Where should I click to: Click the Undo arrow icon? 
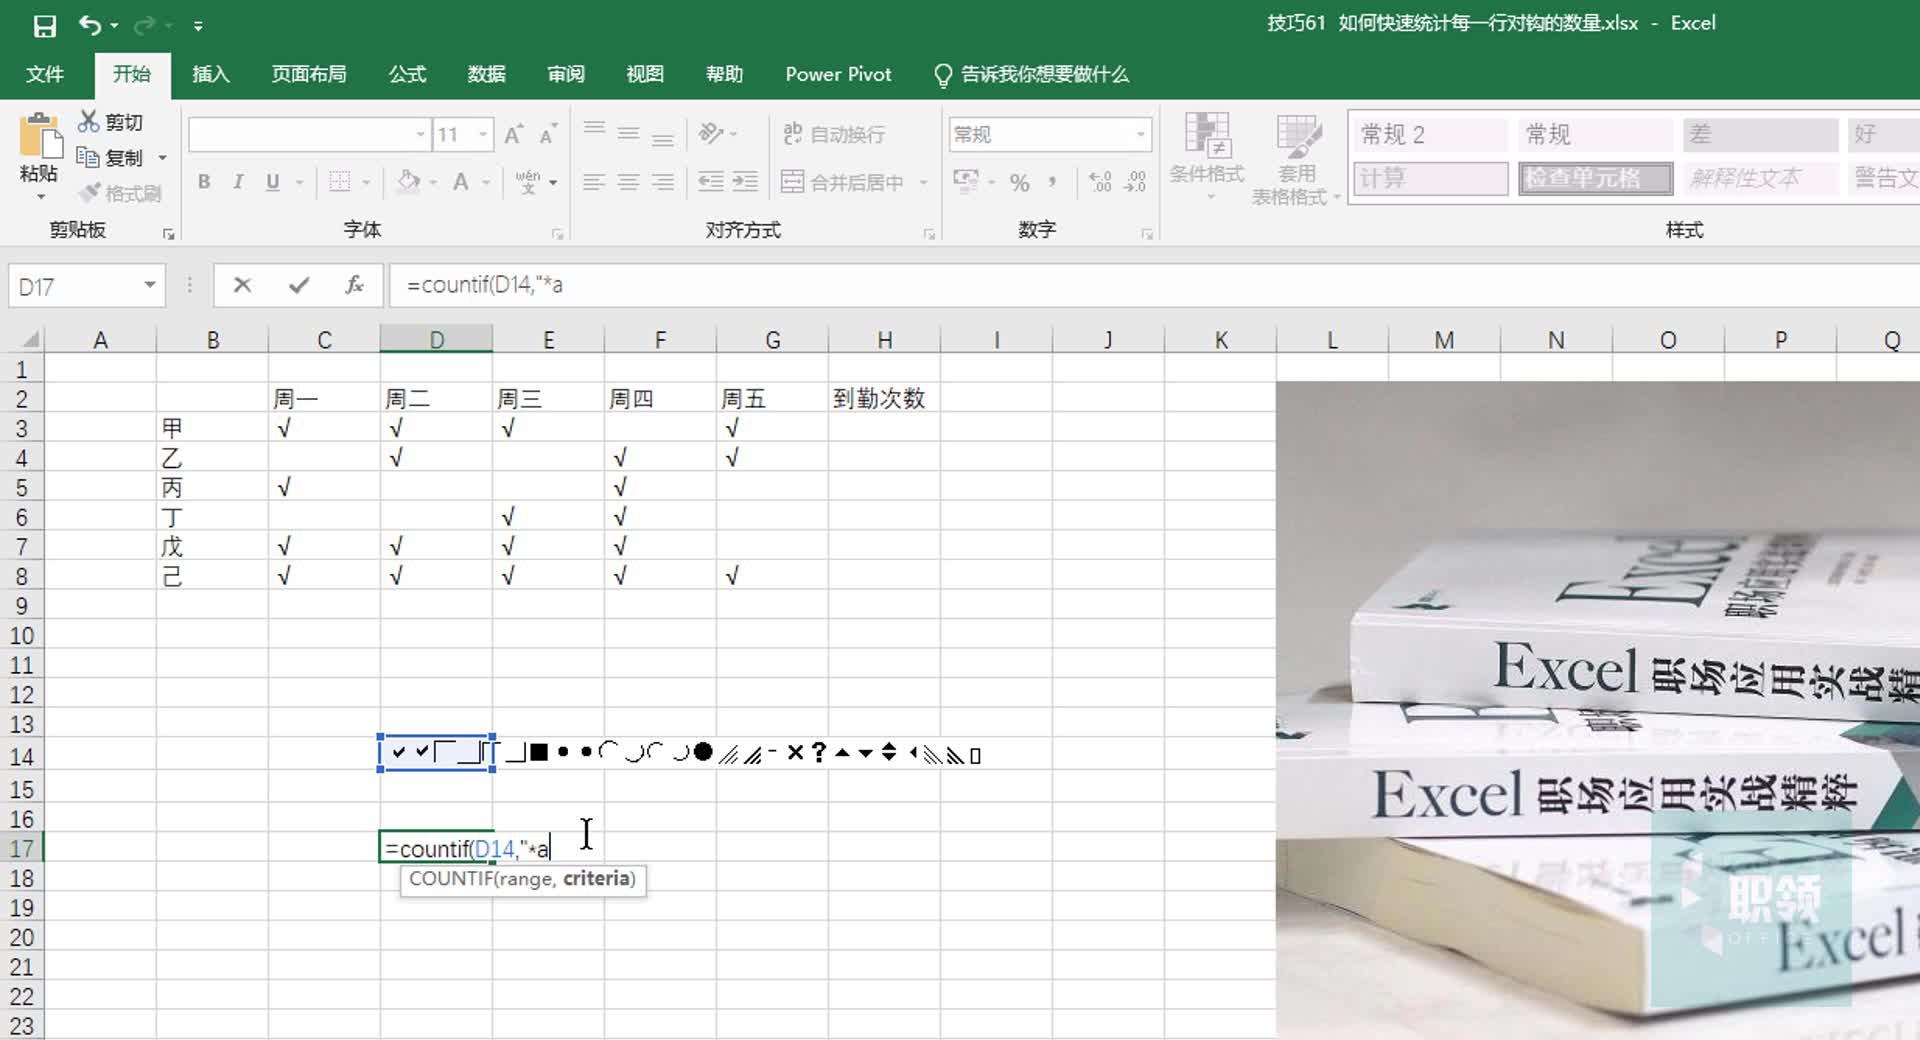pyautogui.click(x=90, y=25)
